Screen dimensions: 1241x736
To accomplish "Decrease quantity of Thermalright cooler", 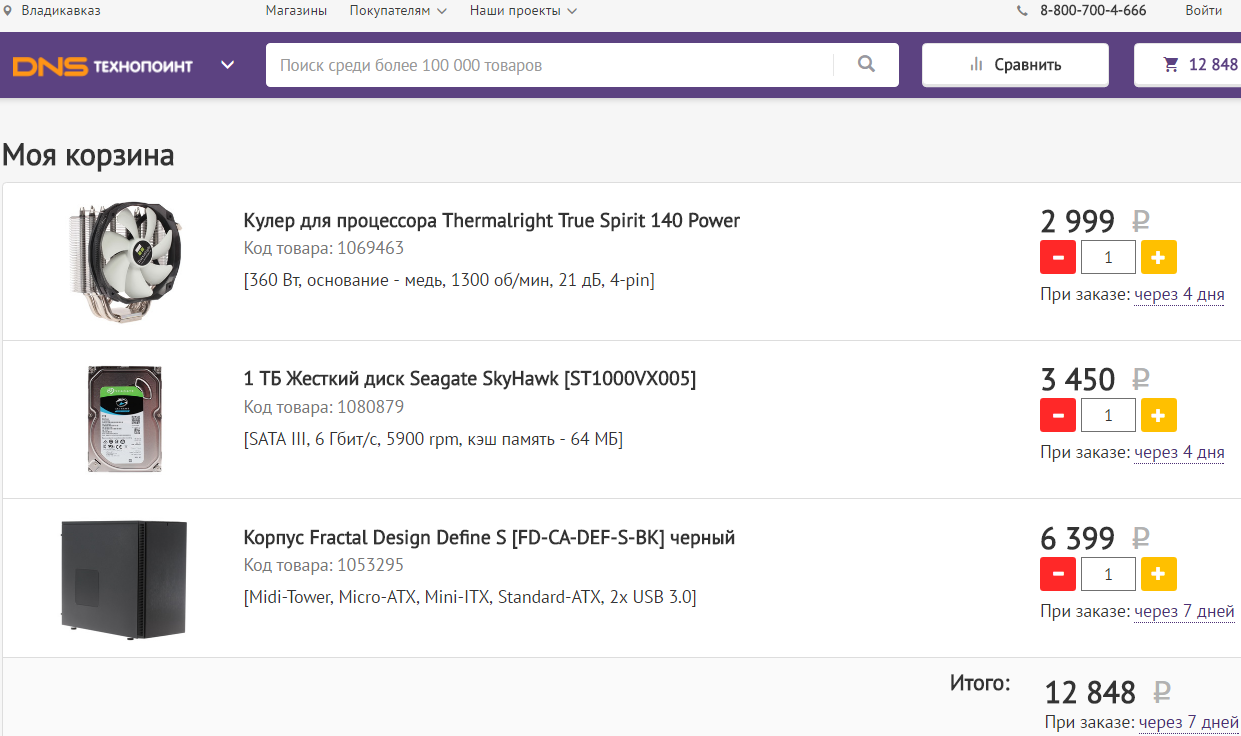I will (x=1058, y=257).
